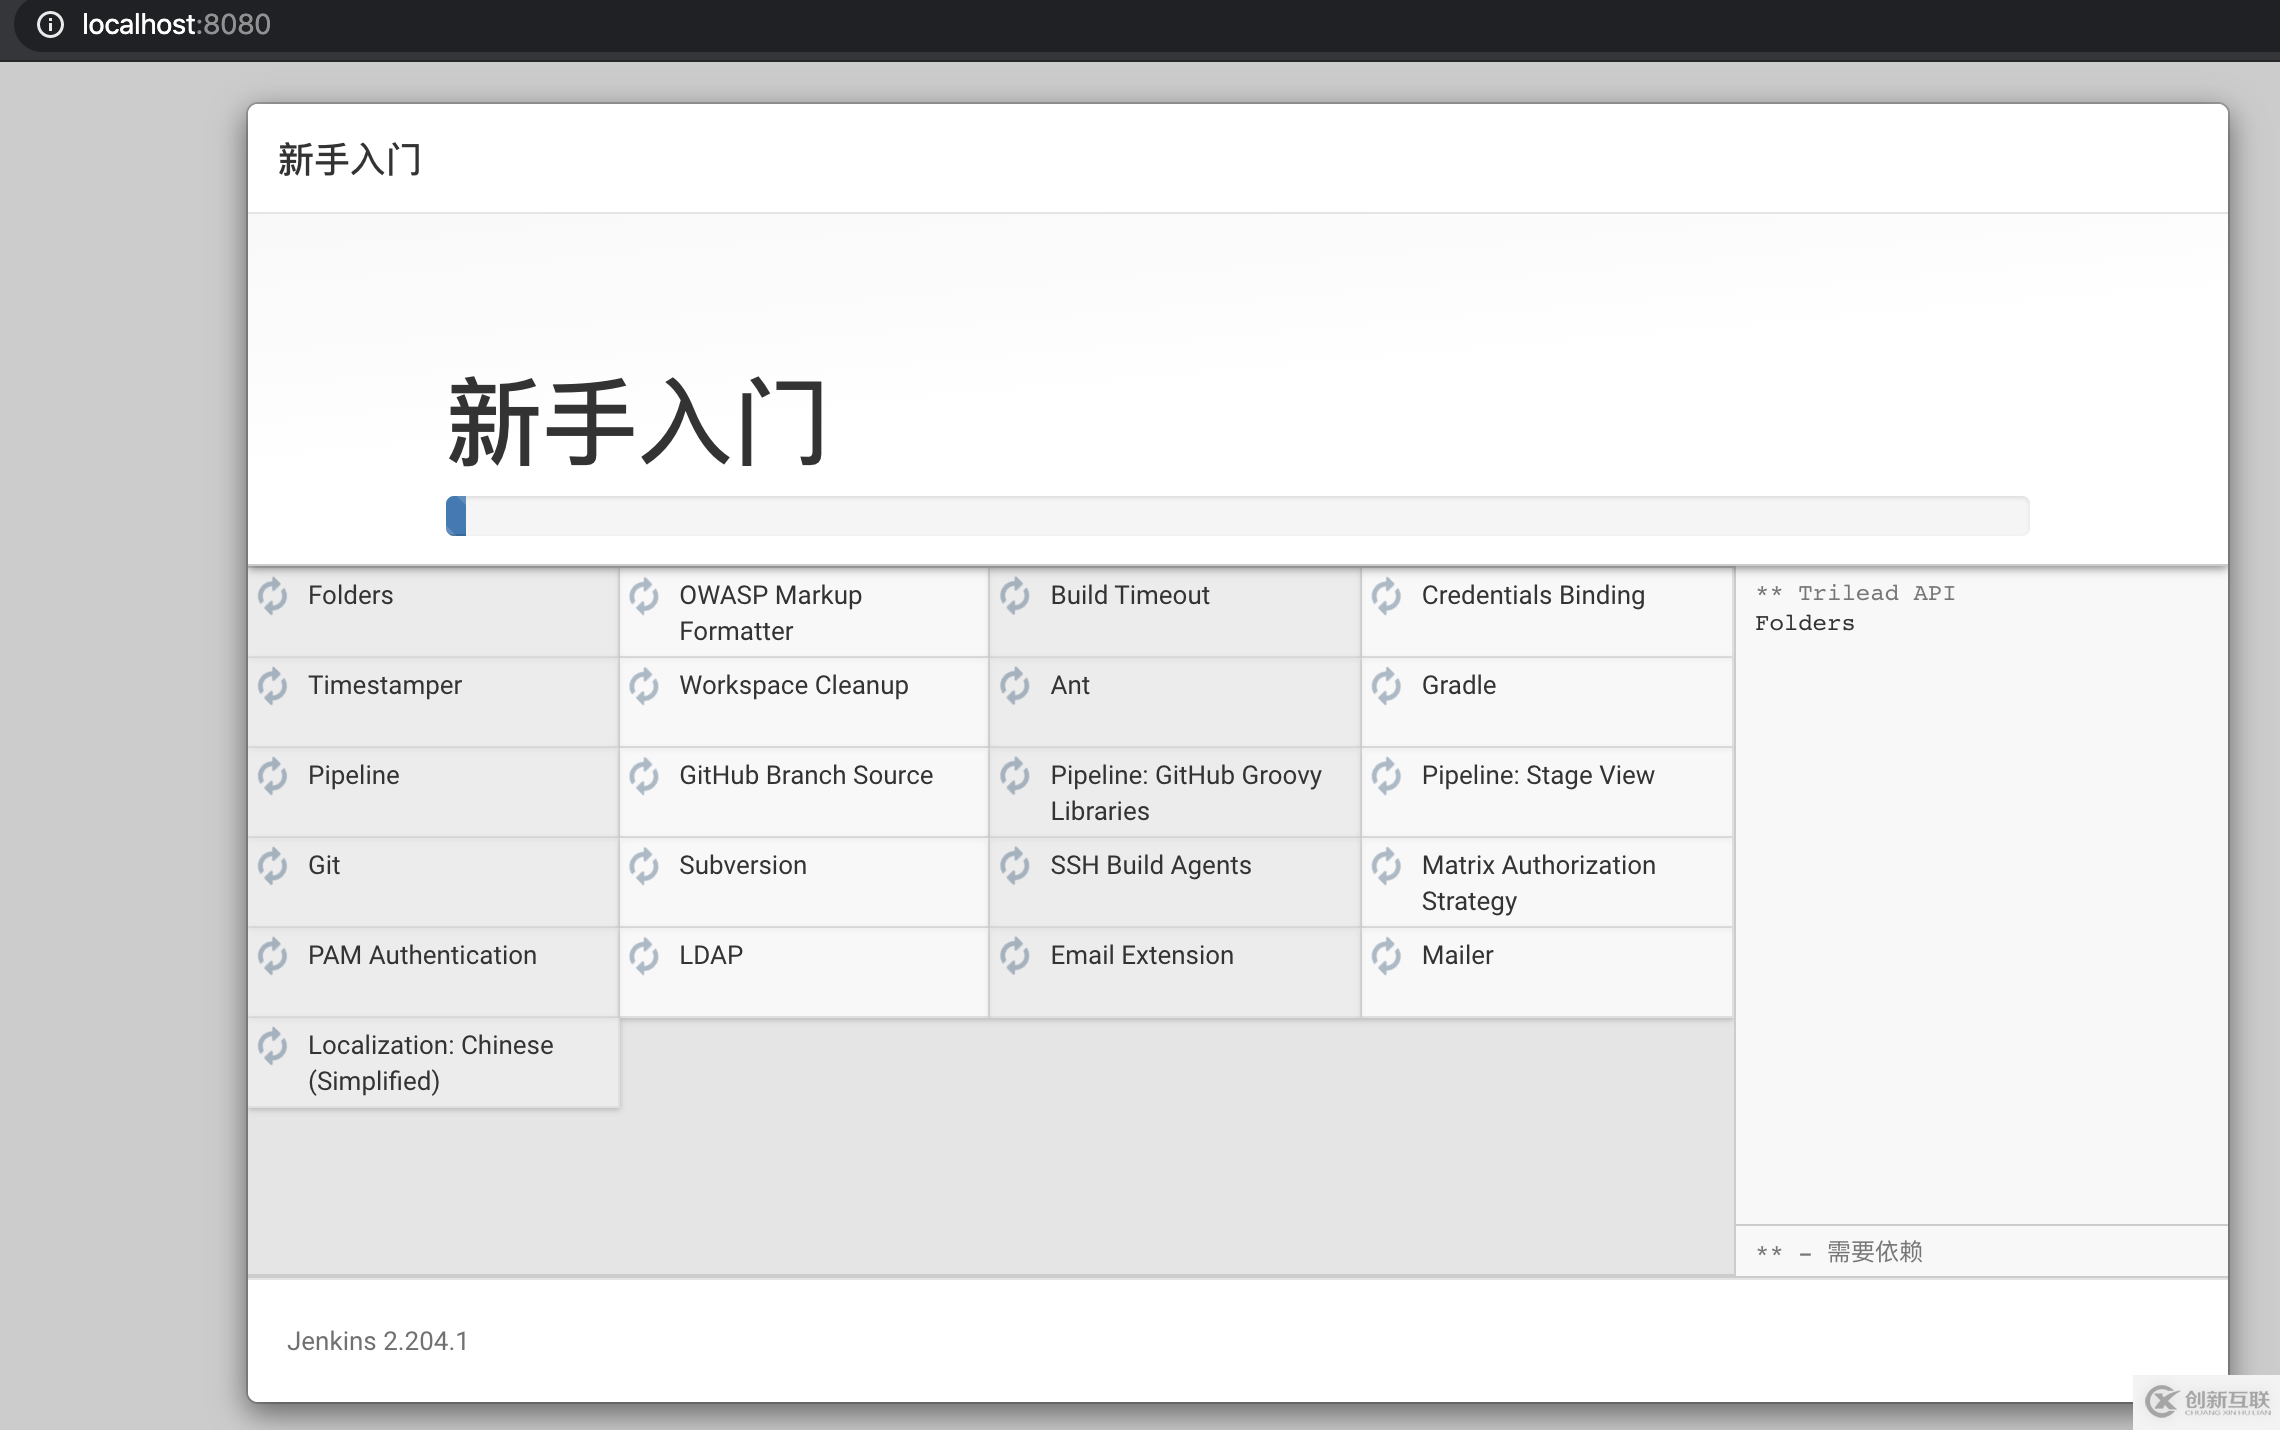Select the Ant plugin label
Screen dimensions: 2280x1430
pyautogui.click(x=1070, y=686)
